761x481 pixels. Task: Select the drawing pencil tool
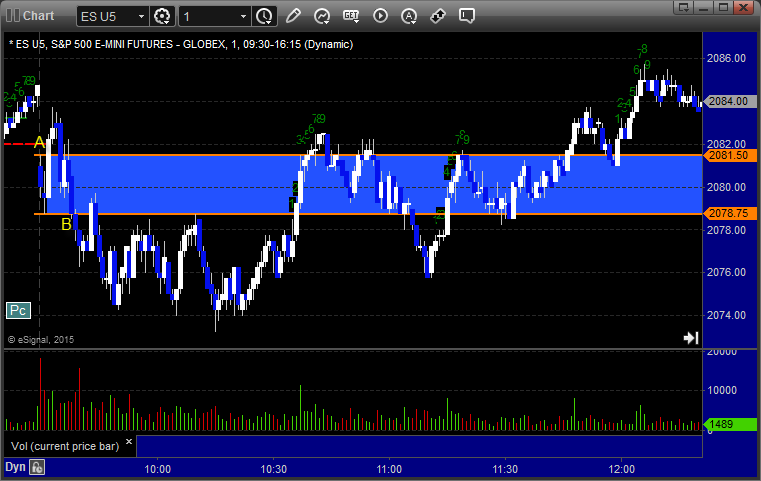pos(293,16)
